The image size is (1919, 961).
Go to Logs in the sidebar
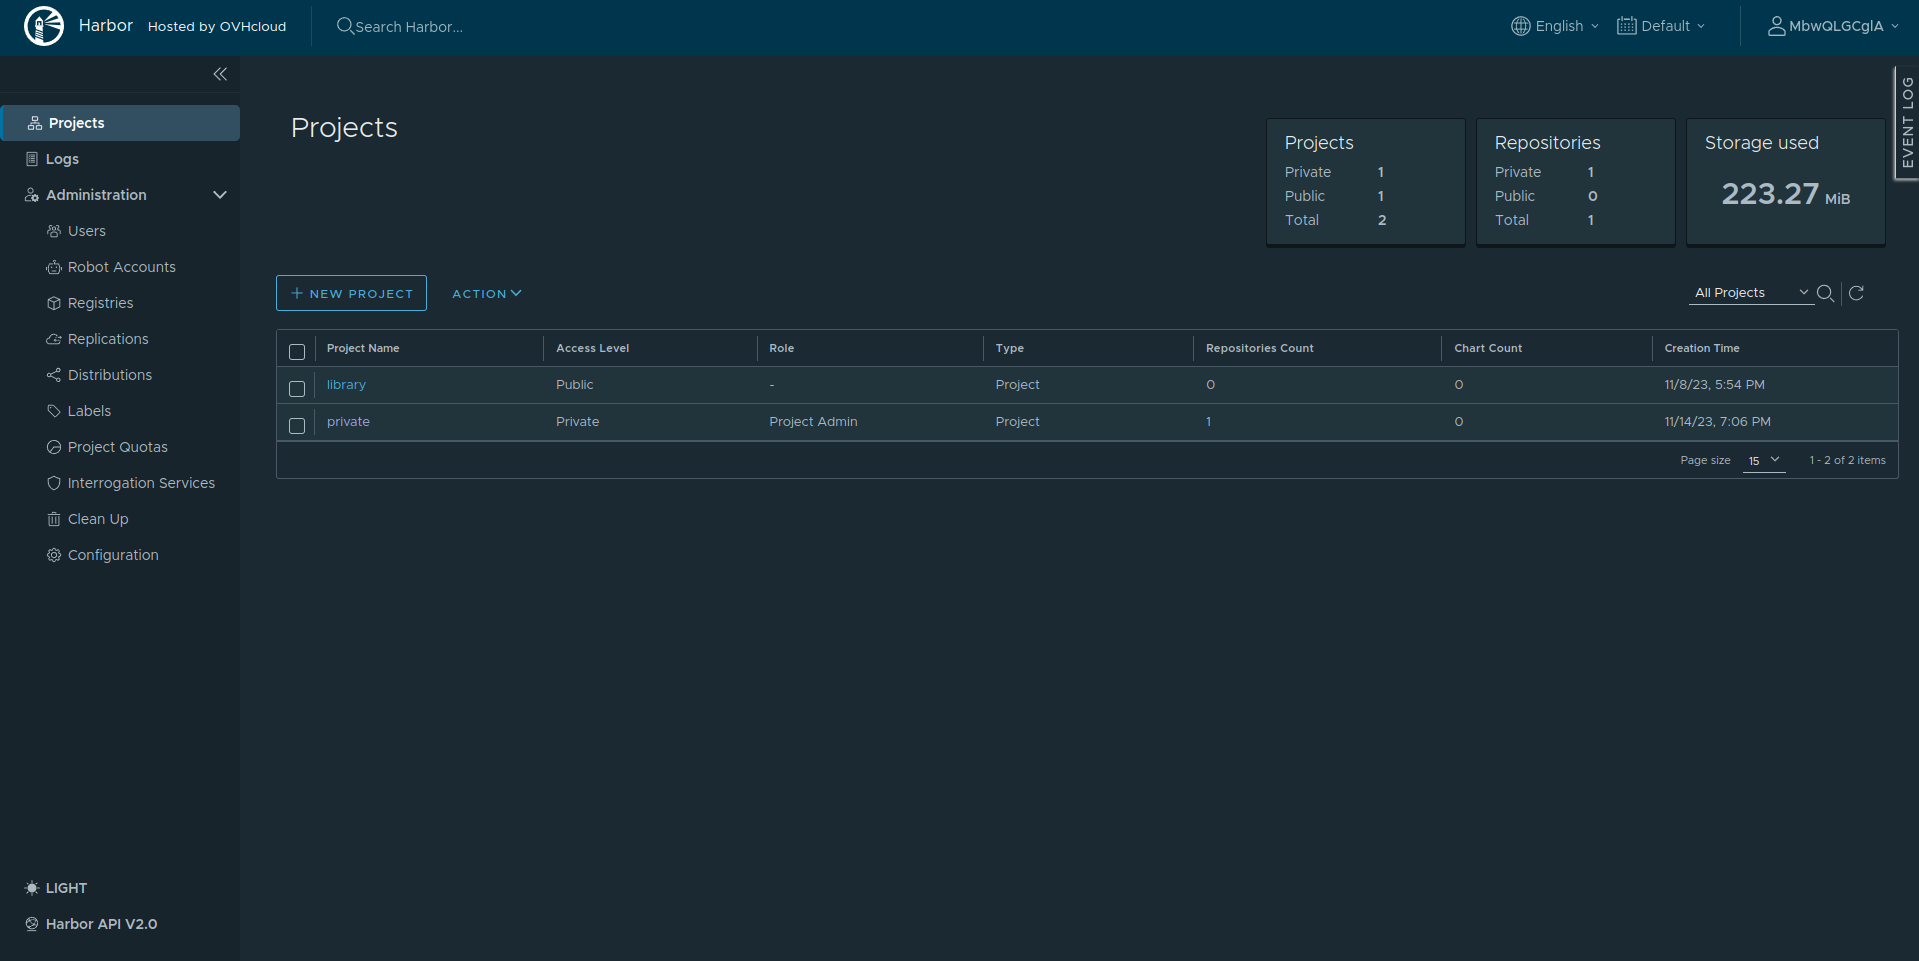[x=62, y=159]
